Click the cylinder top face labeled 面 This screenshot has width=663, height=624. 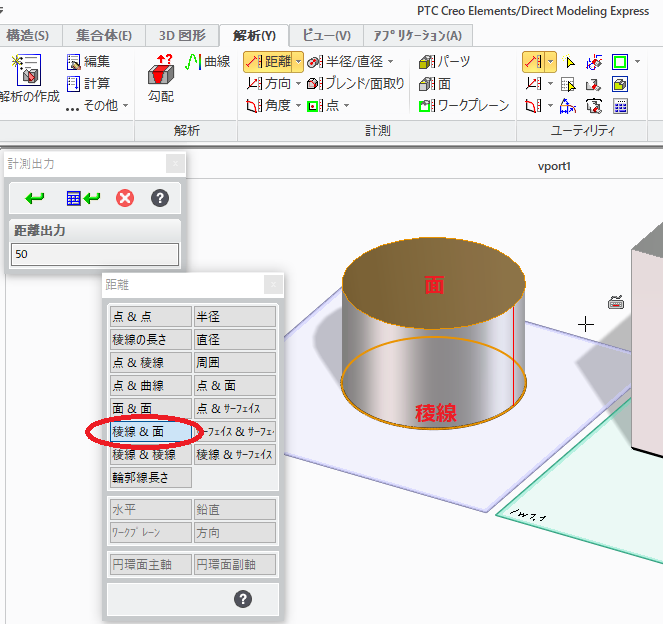click(434, 283)
